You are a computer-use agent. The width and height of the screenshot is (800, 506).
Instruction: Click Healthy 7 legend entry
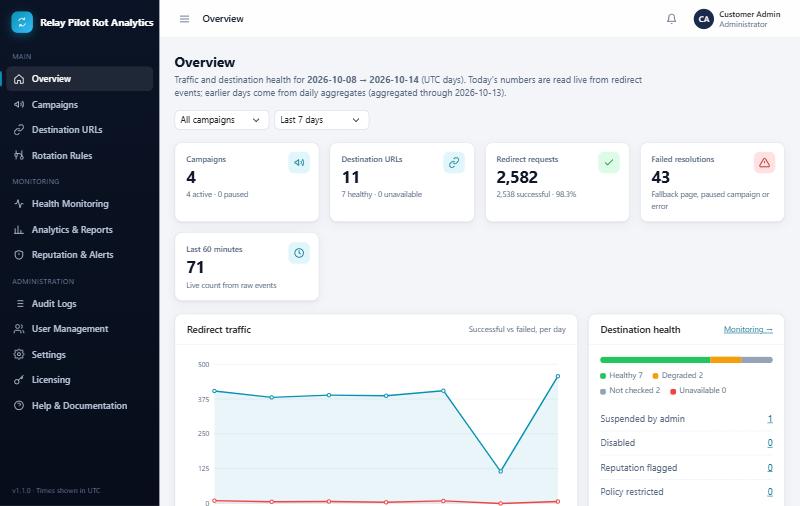coord(621,375)
